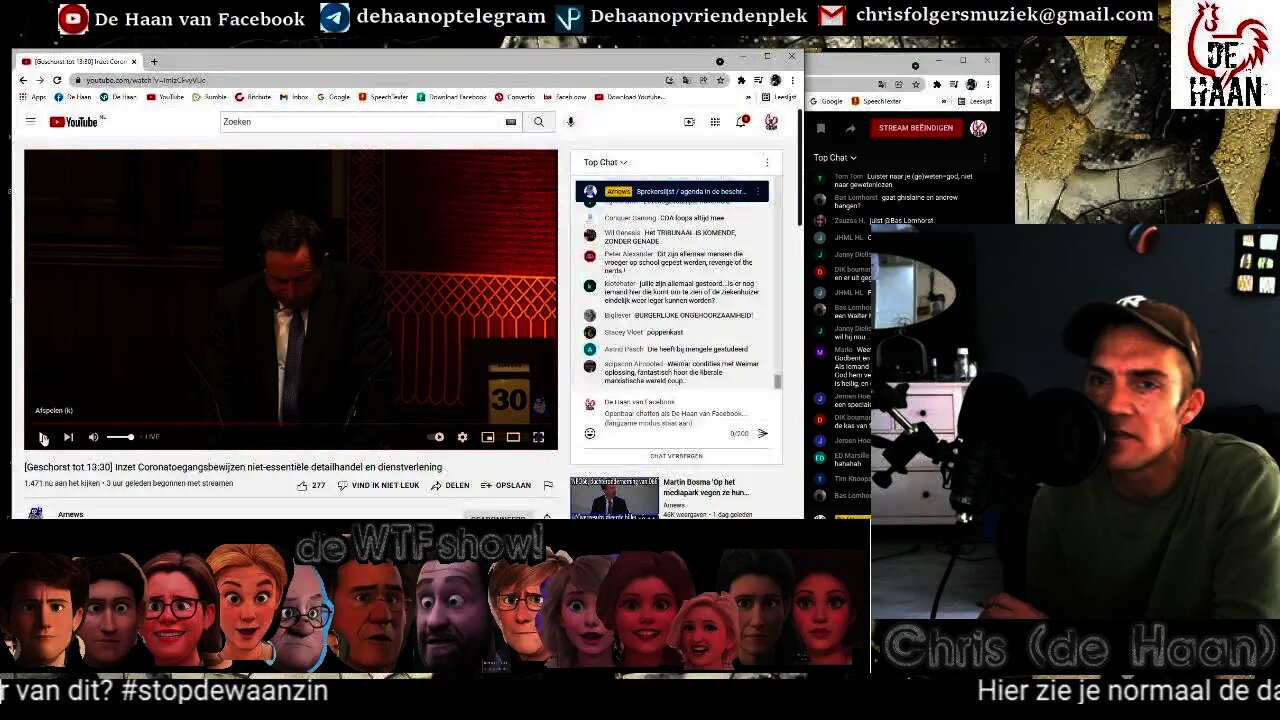This screenshot has height=720, width=1280.
Task: Adjust the player volume slider
Action: pyautogui.click(x=120, y=437)
